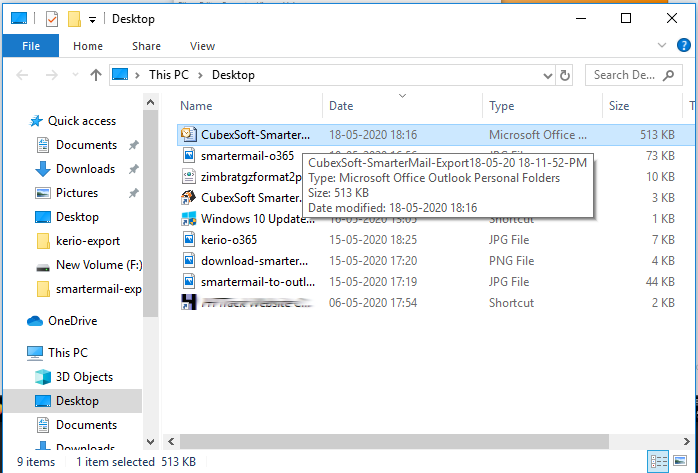Select the Windows 10 Update shortcut icon
Screen dimensions: 698x473
point(188,218)
